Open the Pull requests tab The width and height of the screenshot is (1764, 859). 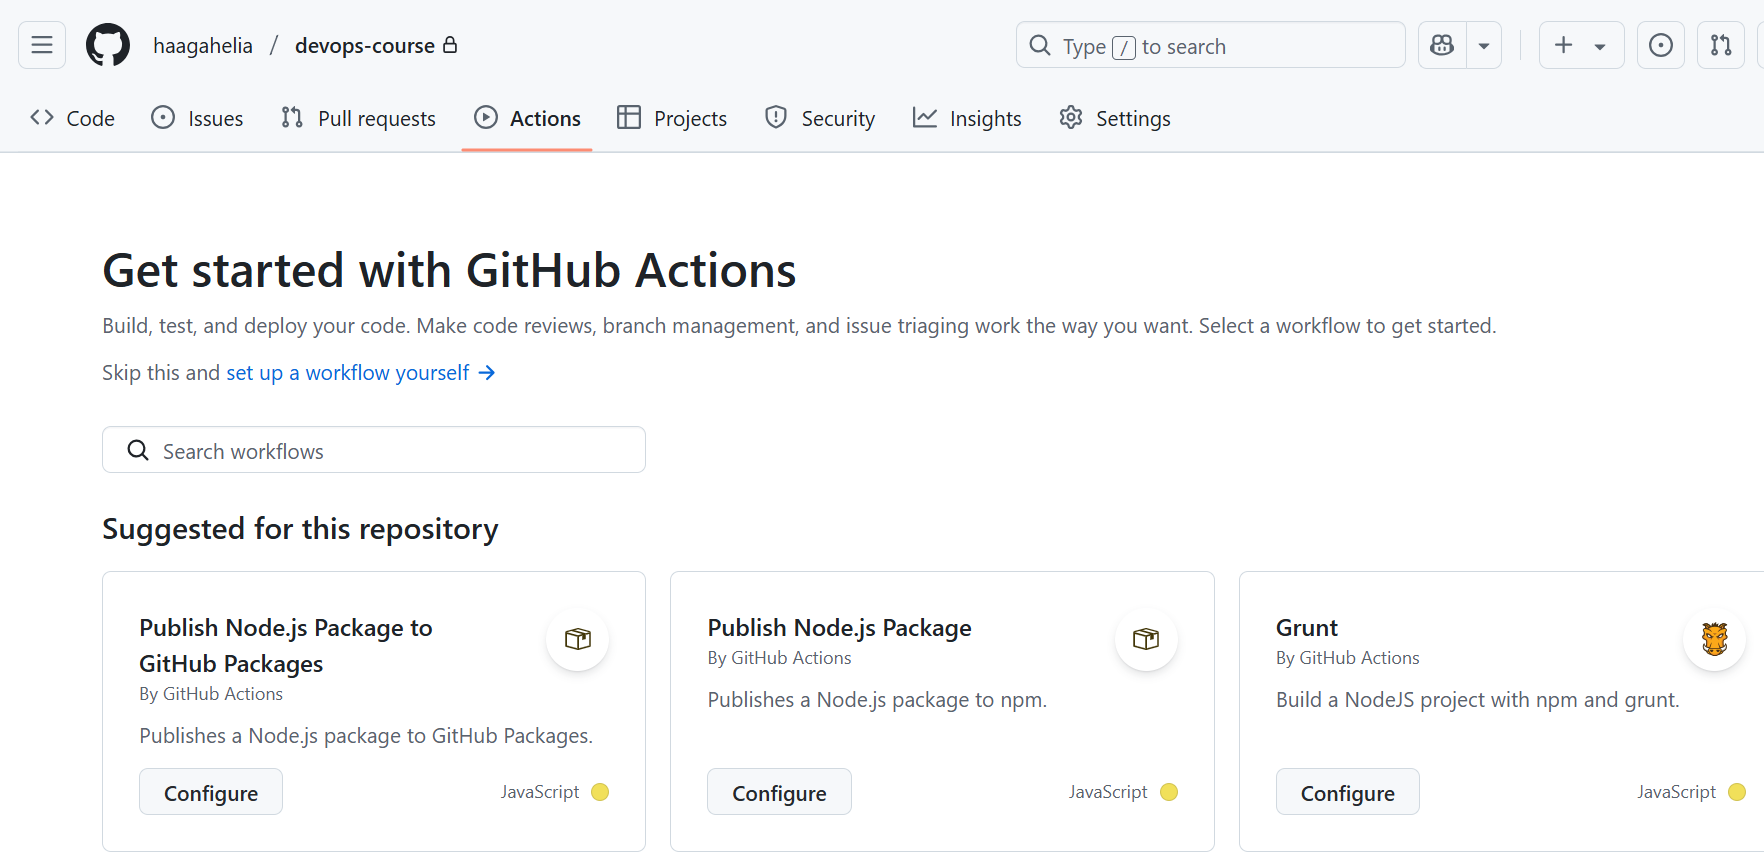pyautogui.click(x=358, y=118)
